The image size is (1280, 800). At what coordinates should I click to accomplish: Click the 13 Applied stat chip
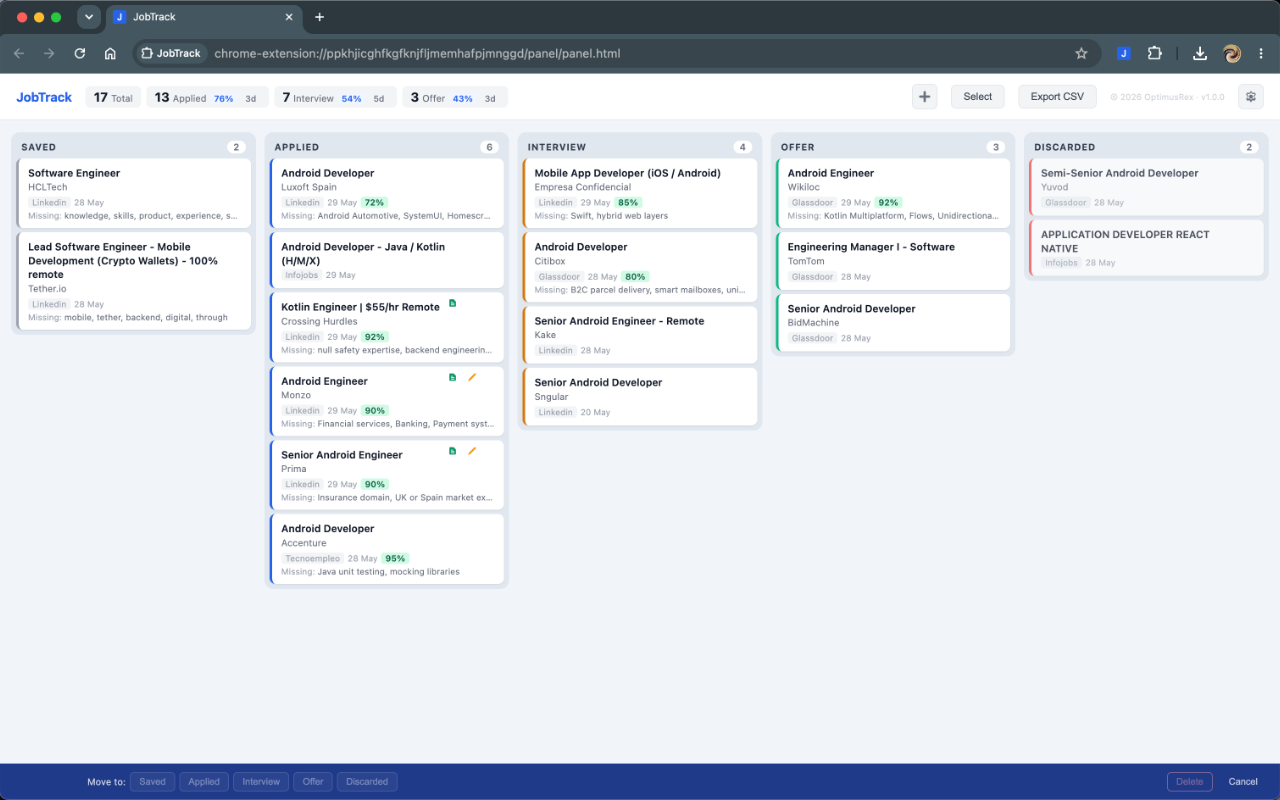[207, 97]
